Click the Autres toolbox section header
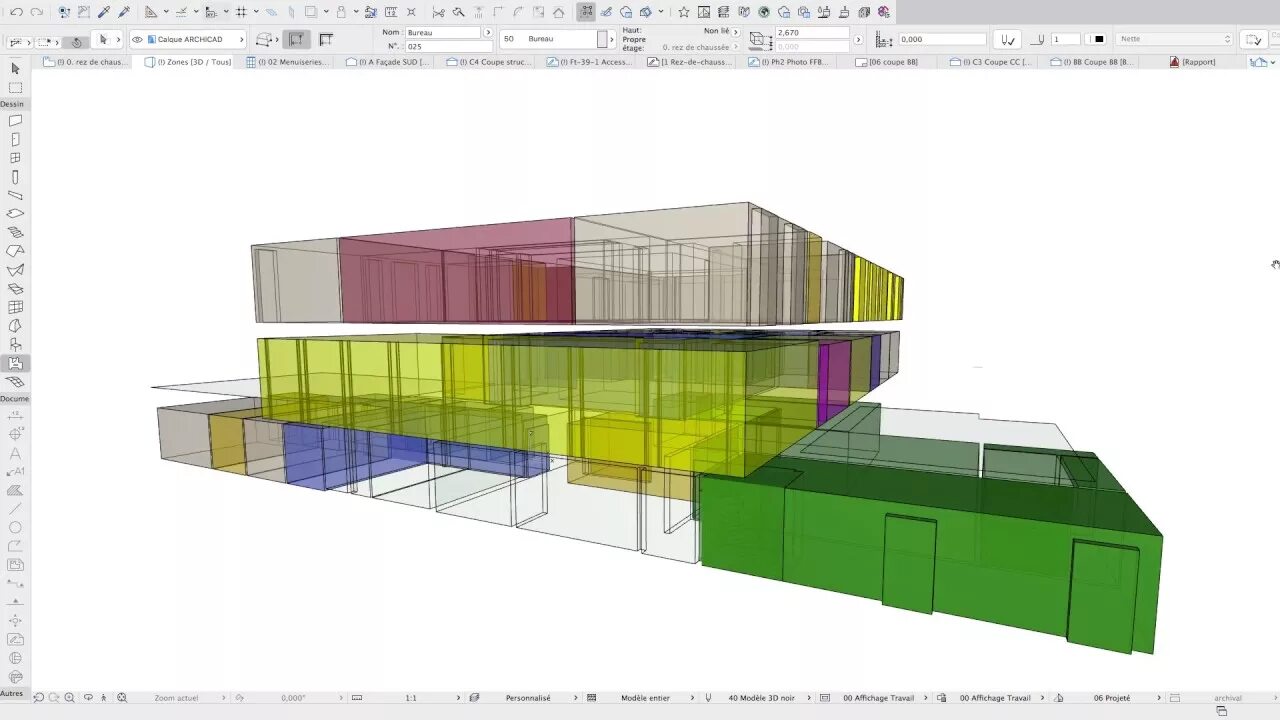Viewport: 1280px width, 720px height. tap(12, 693)
